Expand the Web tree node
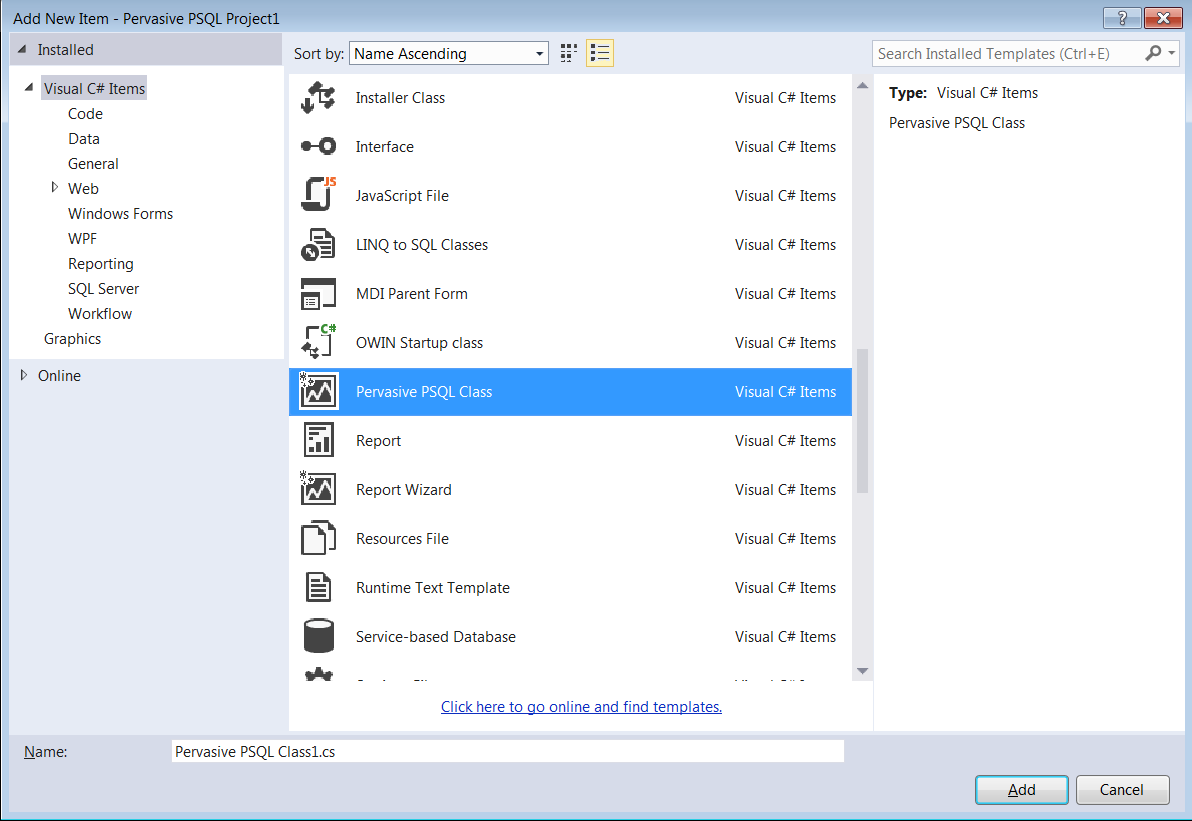This screenshot has height=821, width=1192. [x=55, y=187]
